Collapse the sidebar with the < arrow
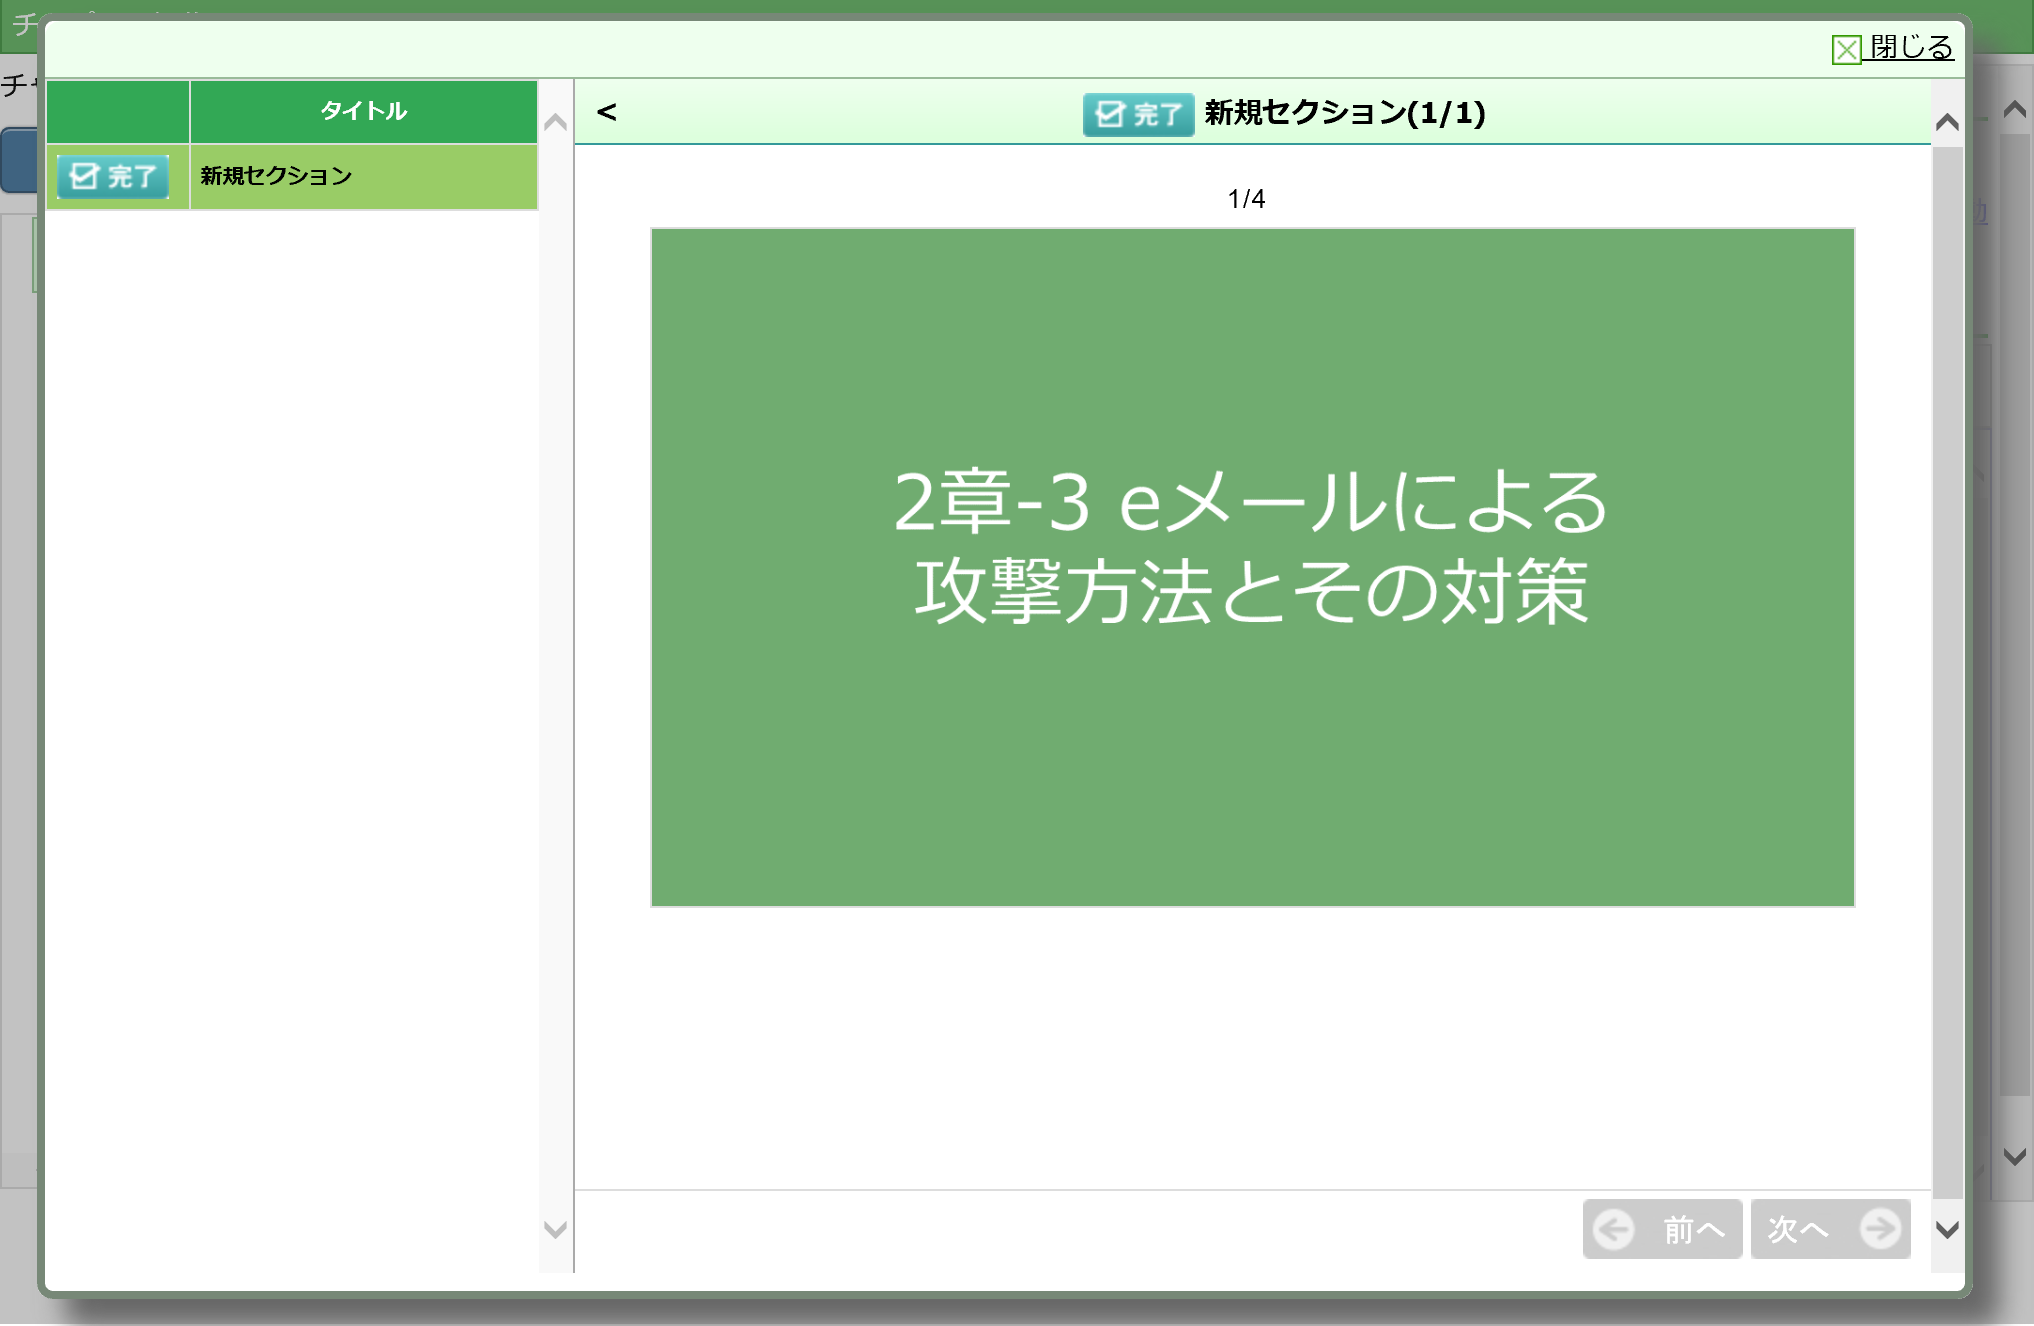The width and height of the screenshot is (2034, 1326). [606, 112]
